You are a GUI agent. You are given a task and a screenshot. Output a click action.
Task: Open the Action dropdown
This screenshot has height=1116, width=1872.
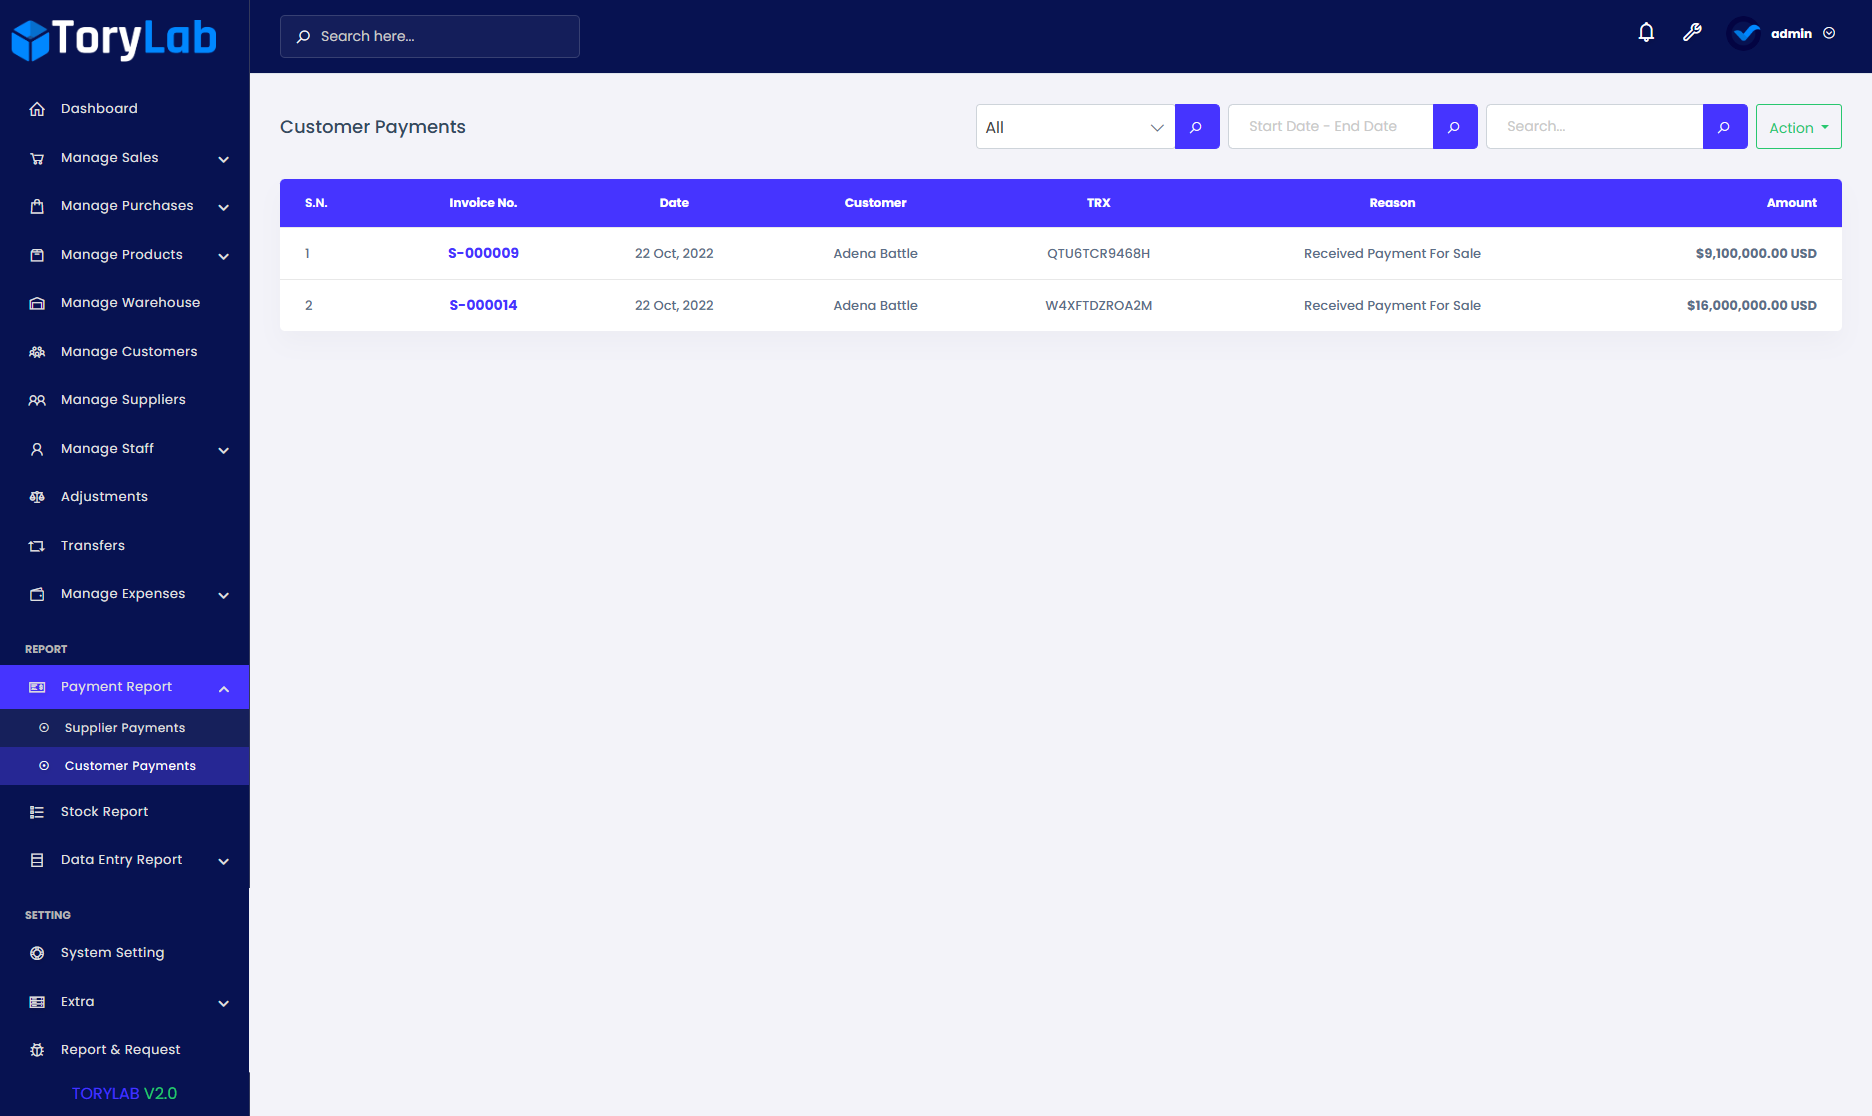point(1797,126)
